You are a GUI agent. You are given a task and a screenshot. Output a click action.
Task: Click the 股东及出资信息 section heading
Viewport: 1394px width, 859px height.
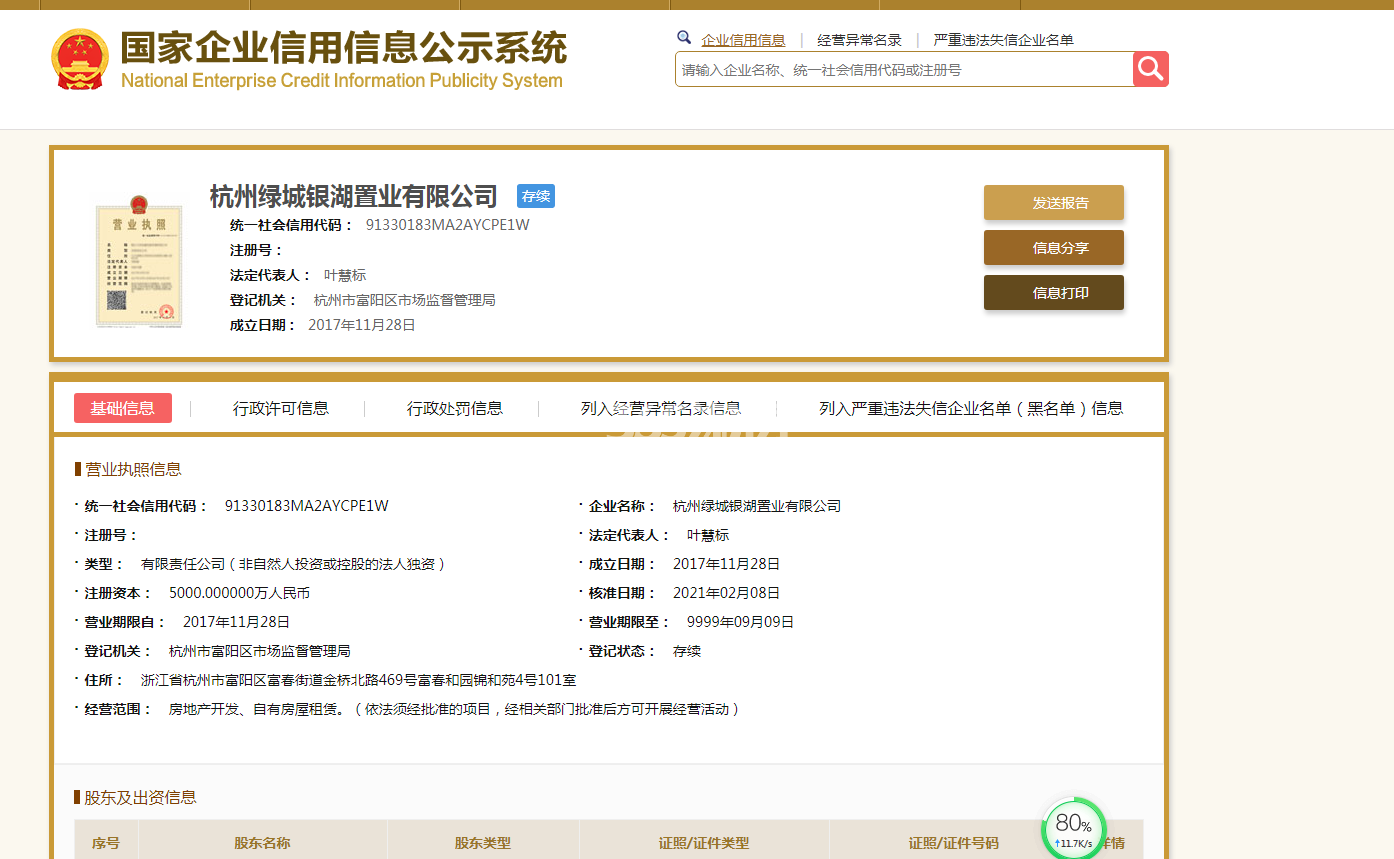pyautogui.click(x=140, y=797)
